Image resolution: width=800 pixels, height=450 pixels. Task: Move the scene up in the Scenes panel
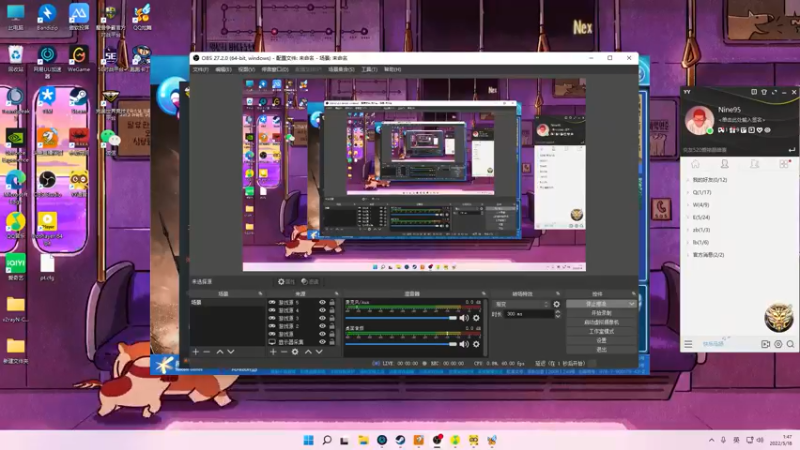[x=219, y=352]
